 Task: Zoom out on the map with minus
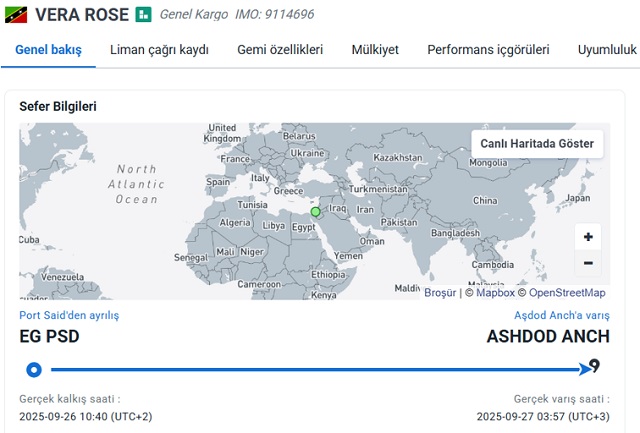588,263
